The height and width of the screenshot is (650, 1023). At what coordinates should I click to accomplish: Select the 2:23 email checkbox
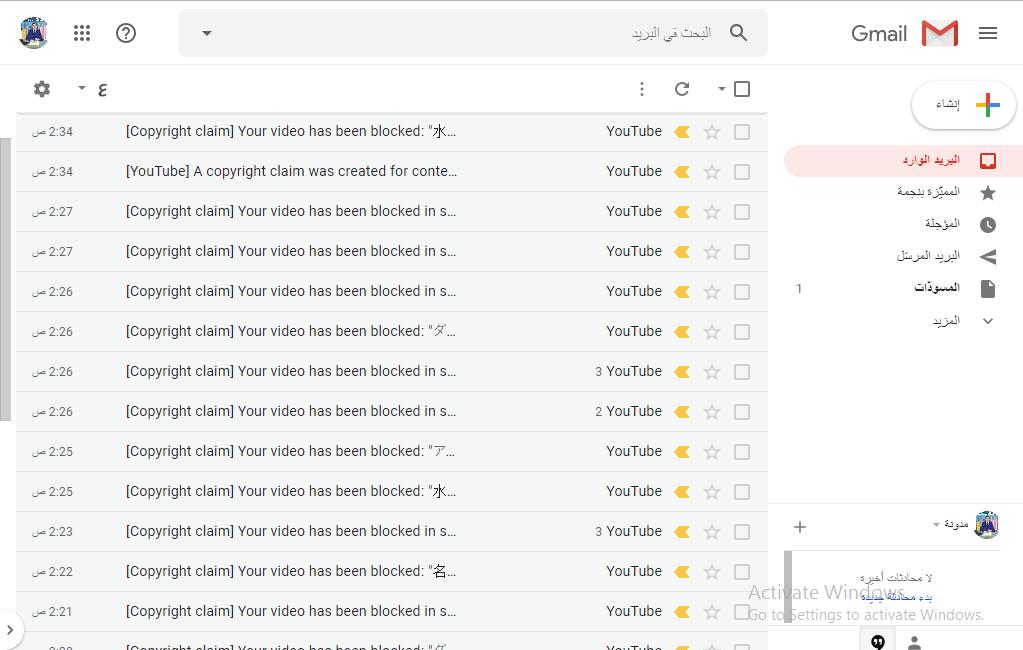coord(742,532)
